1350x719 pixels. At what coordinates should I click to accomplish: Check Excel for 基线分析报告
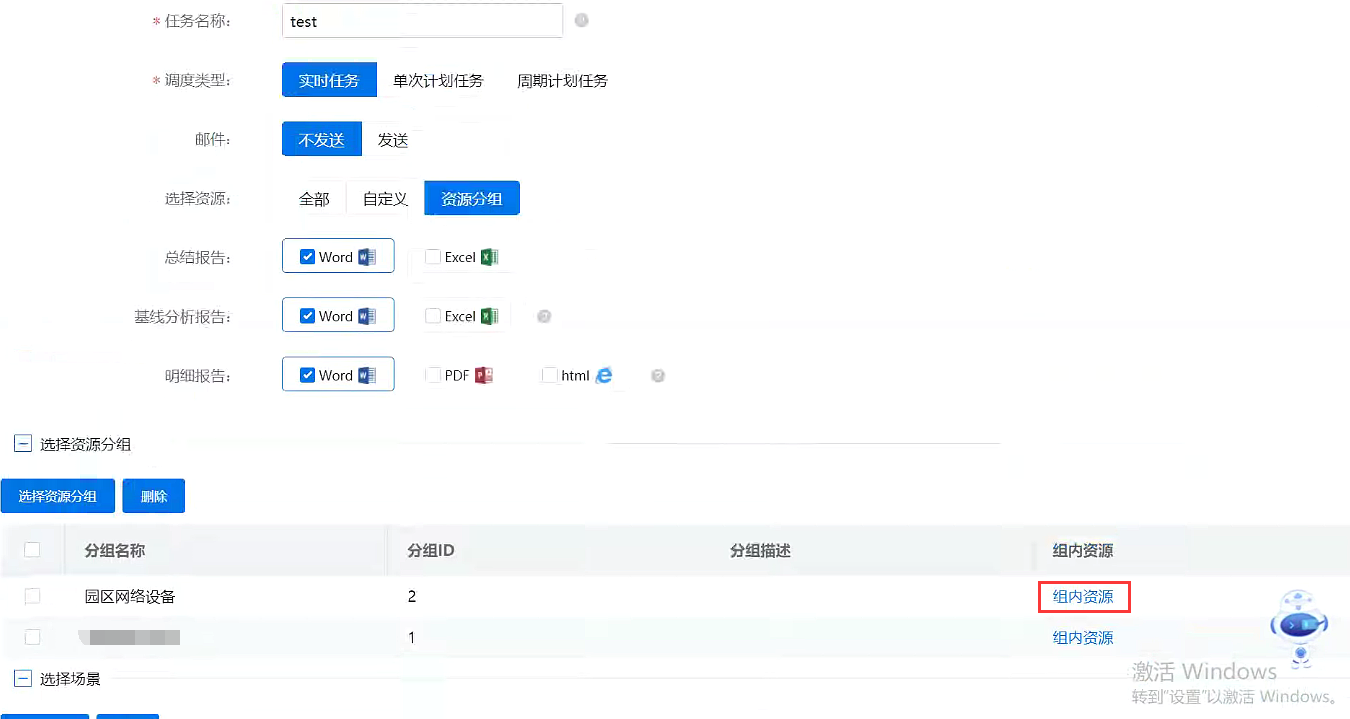click(x=433, y=316)
